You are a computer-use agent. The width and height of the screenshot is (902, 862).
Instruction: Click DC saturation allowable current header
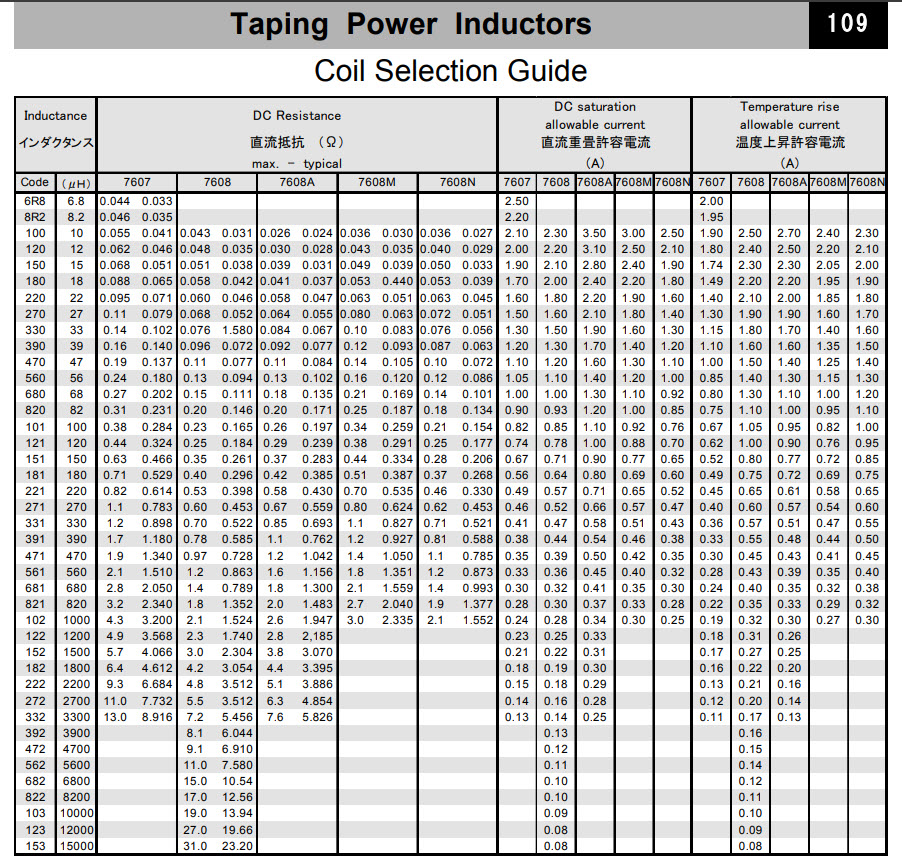coord(595,134)
